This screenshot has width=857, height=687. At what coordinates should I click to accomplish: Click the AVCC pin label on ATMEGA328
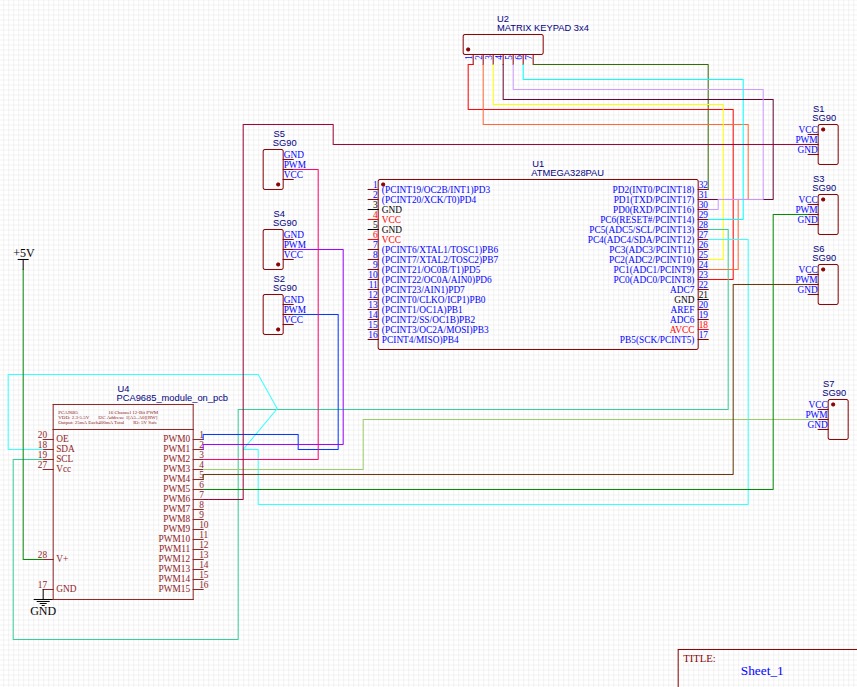tap(682, 330)
